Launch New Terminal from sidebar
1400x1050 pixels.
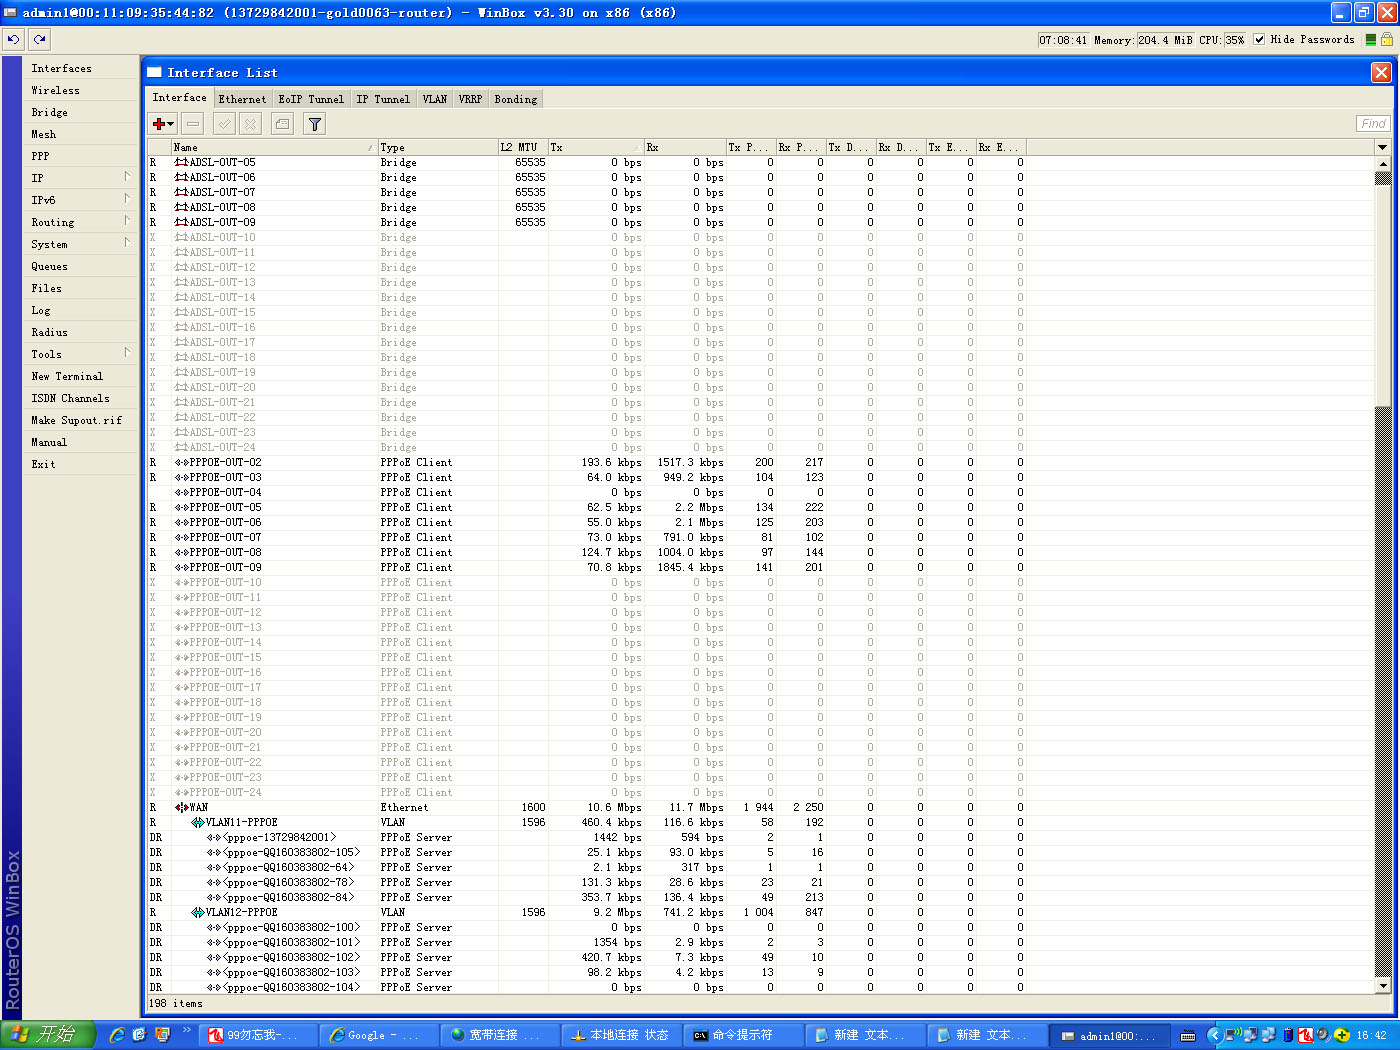(80, 376)
